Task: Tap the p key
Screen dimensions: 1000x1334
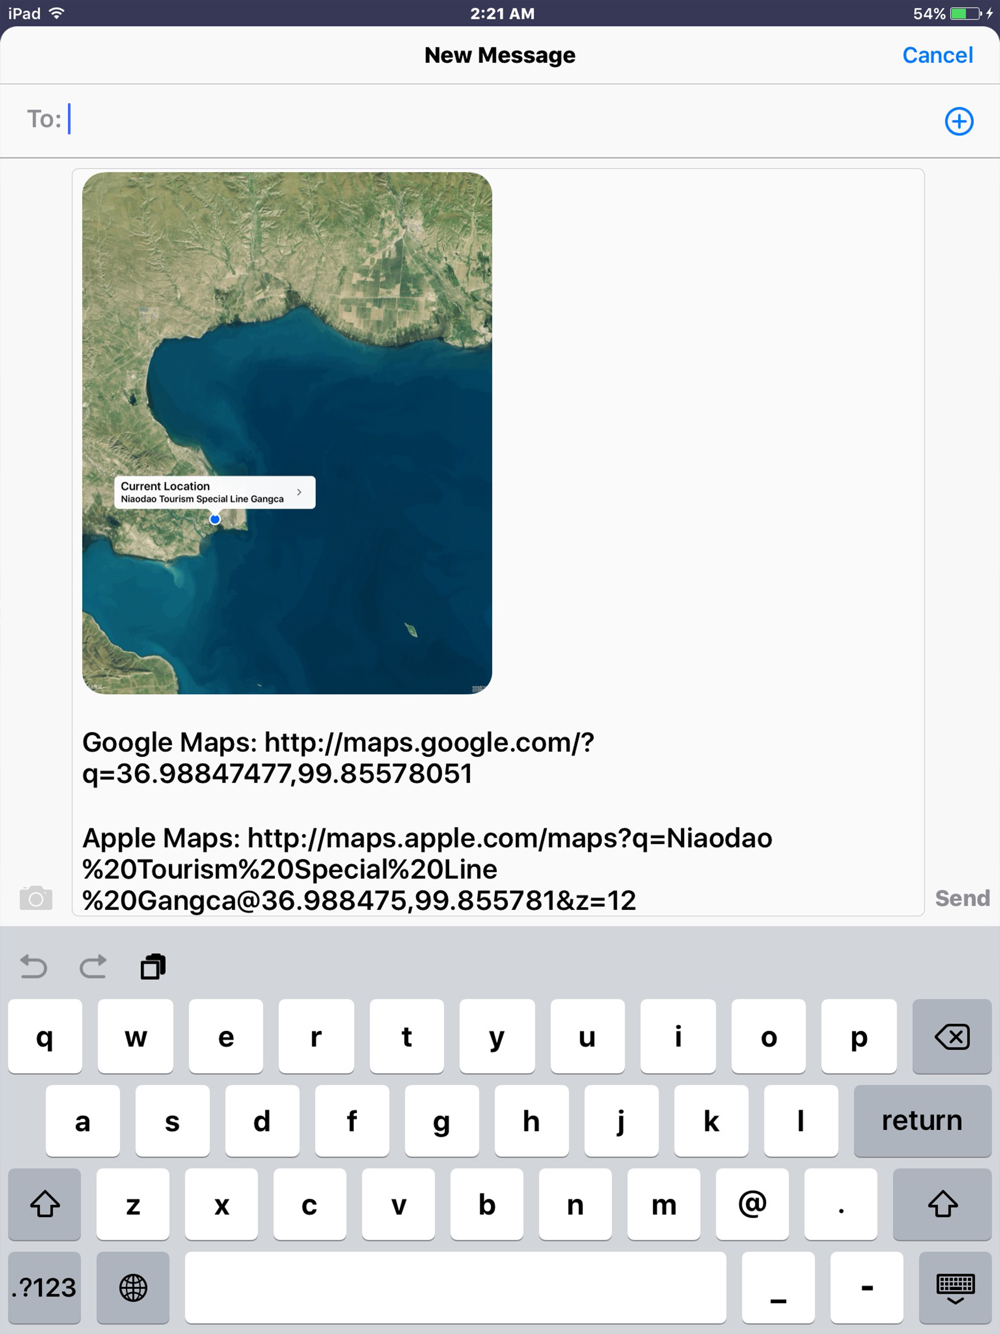Action: (x=859, y=1037)
